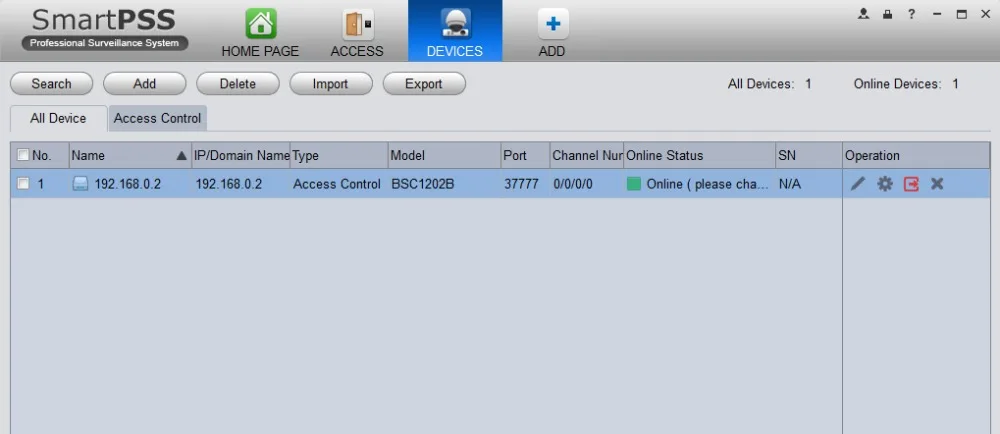1000x434 pixels.
Task: Delete device using the X icon
Action: (x=937, y=184)
